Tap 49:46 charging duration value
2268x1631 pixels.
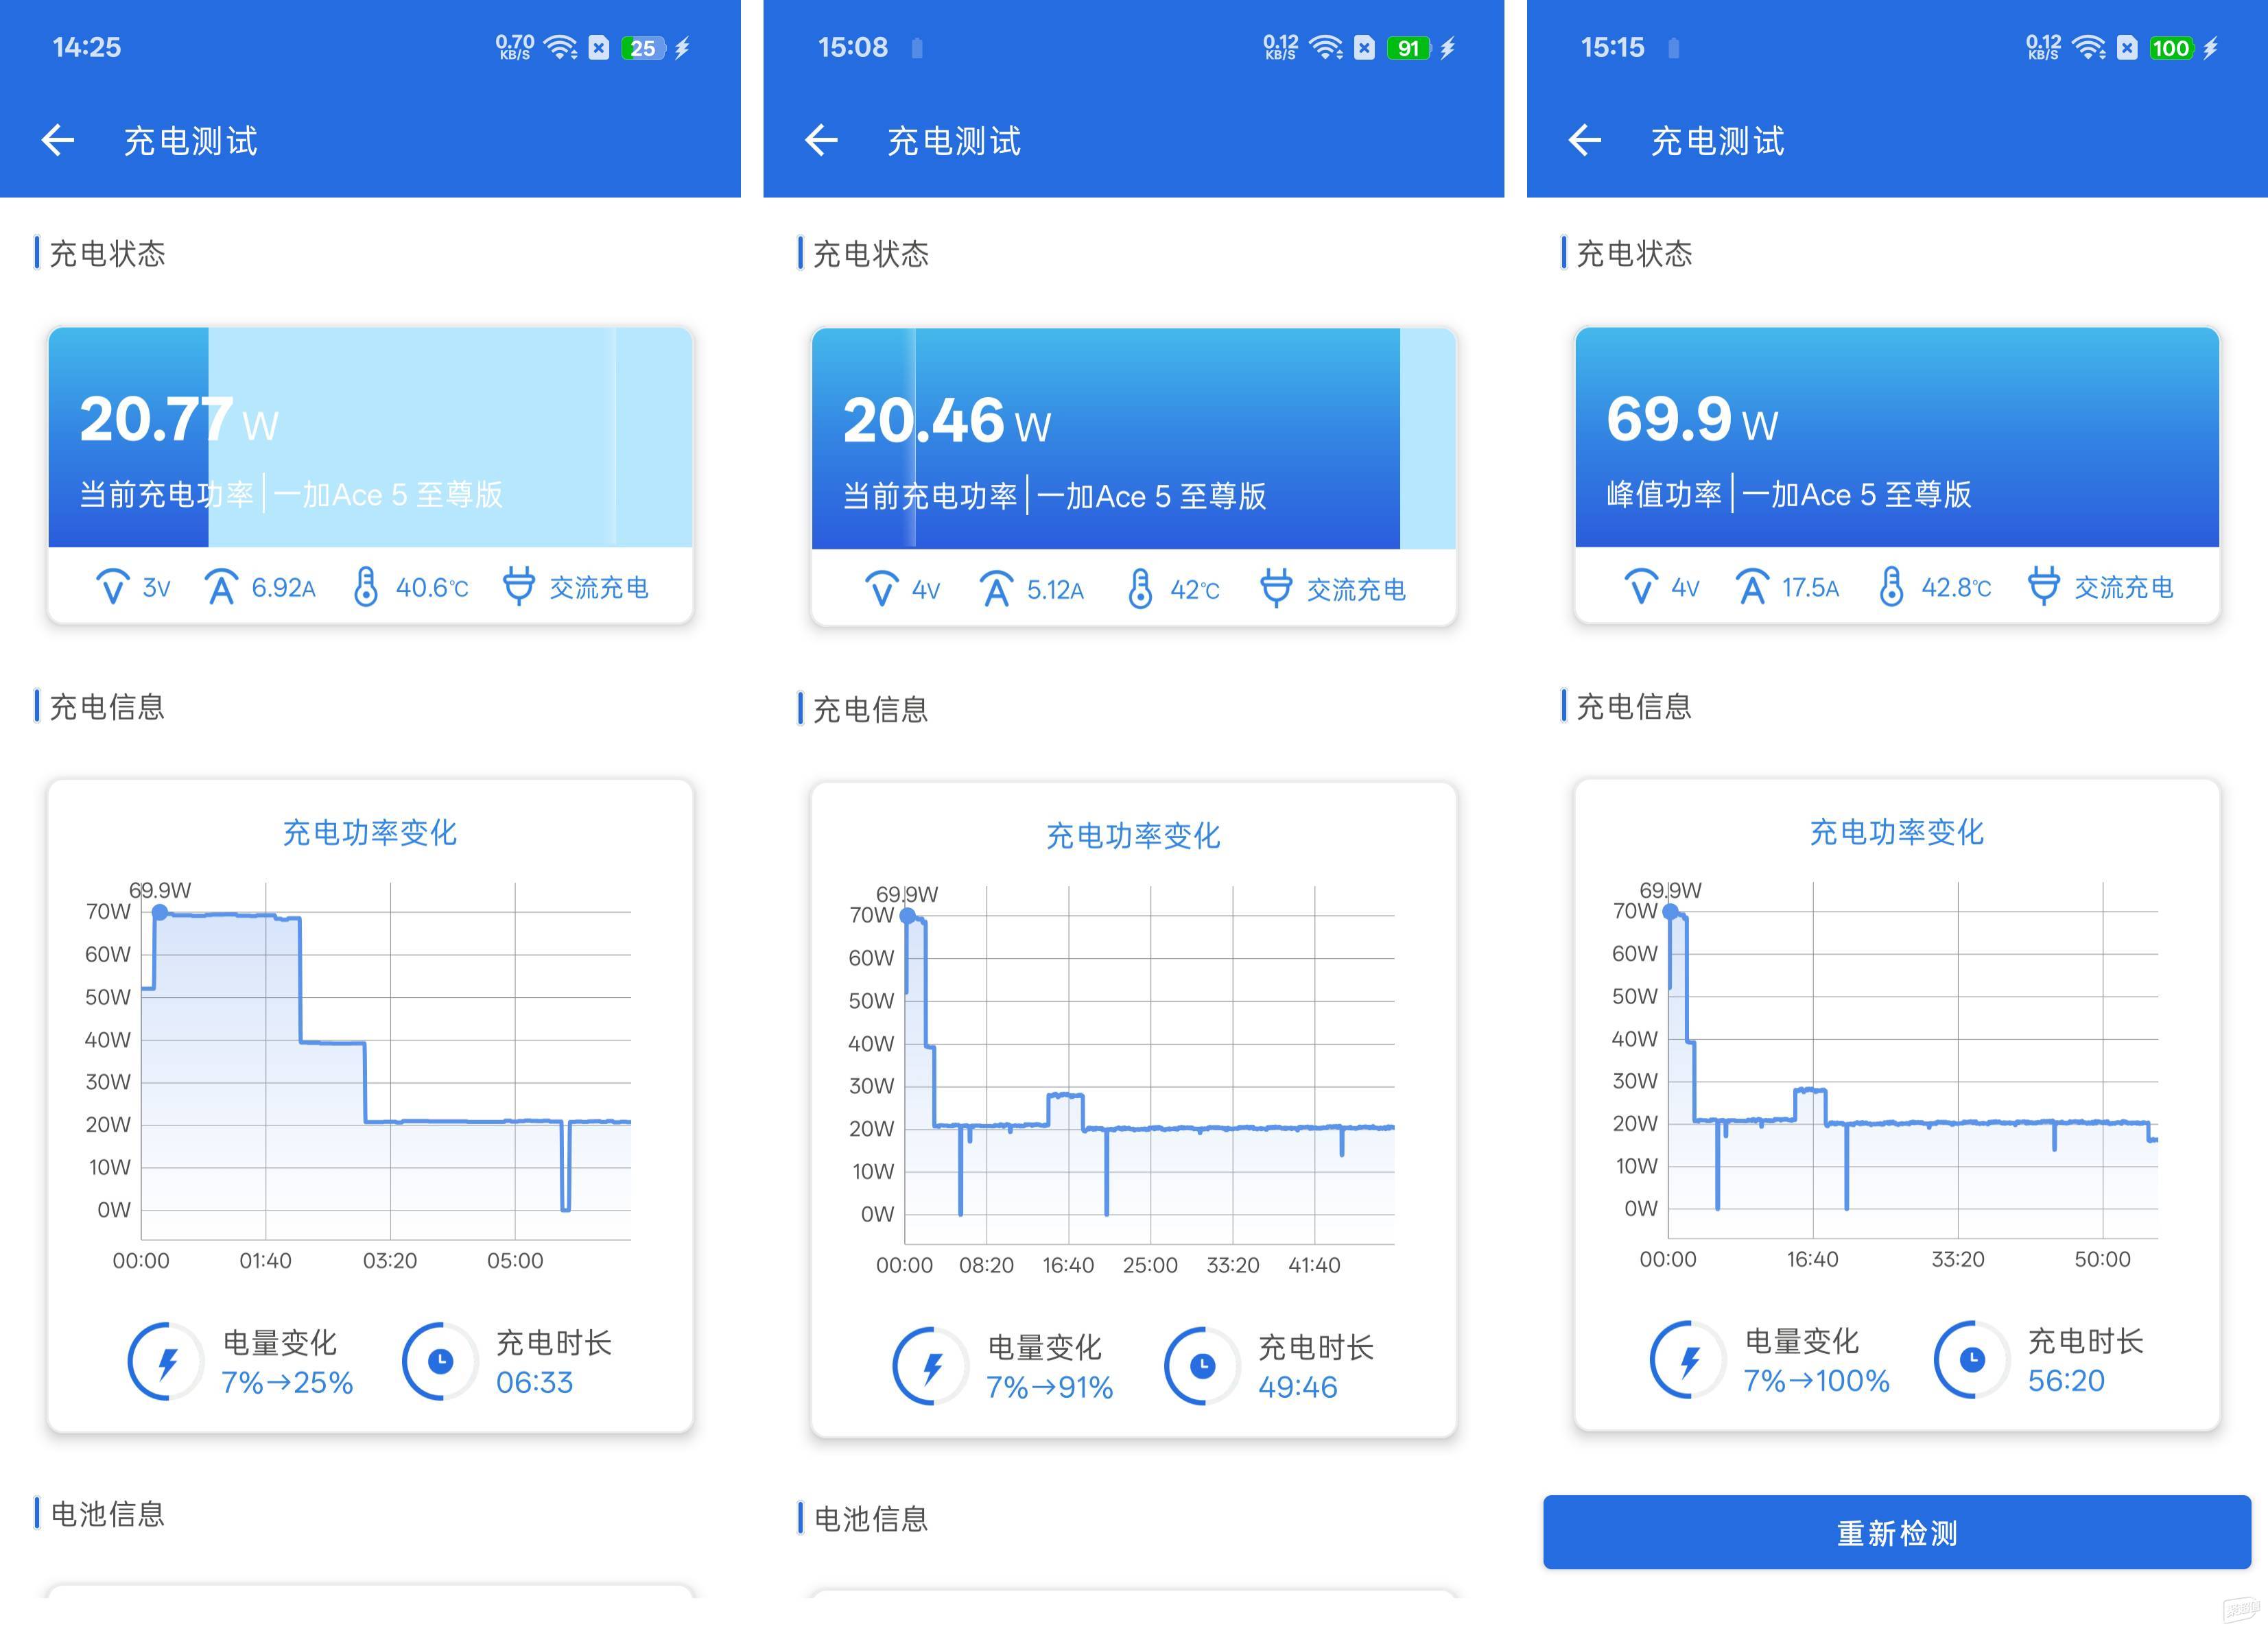1297,1387
